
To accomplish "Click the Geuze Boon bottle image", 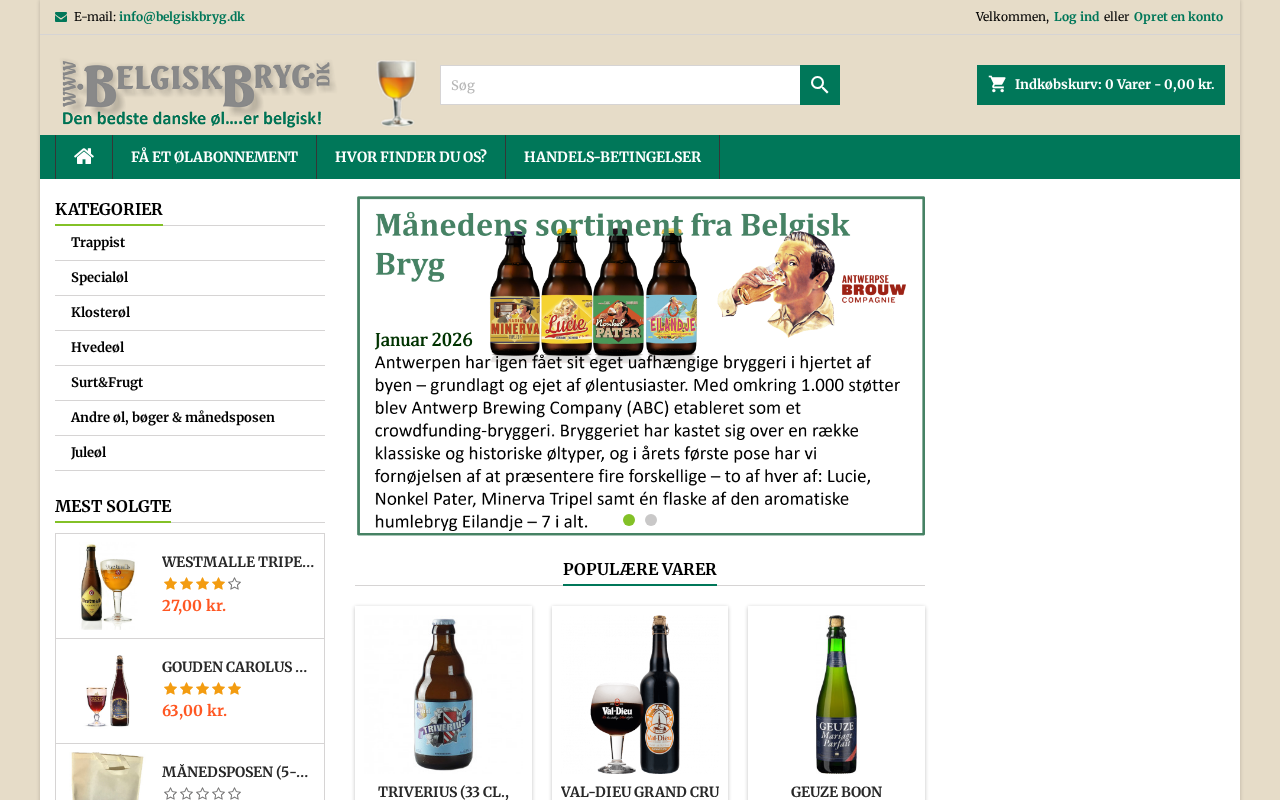I will pos(836,694).
